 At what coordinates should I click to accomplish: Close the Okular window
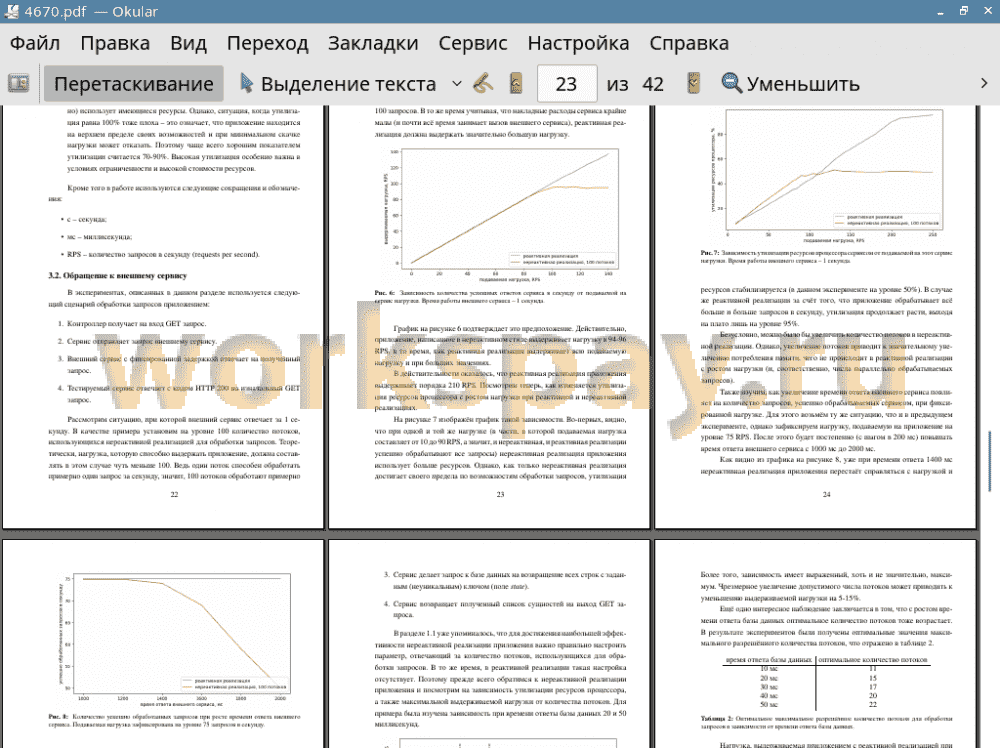pos(987,11)
